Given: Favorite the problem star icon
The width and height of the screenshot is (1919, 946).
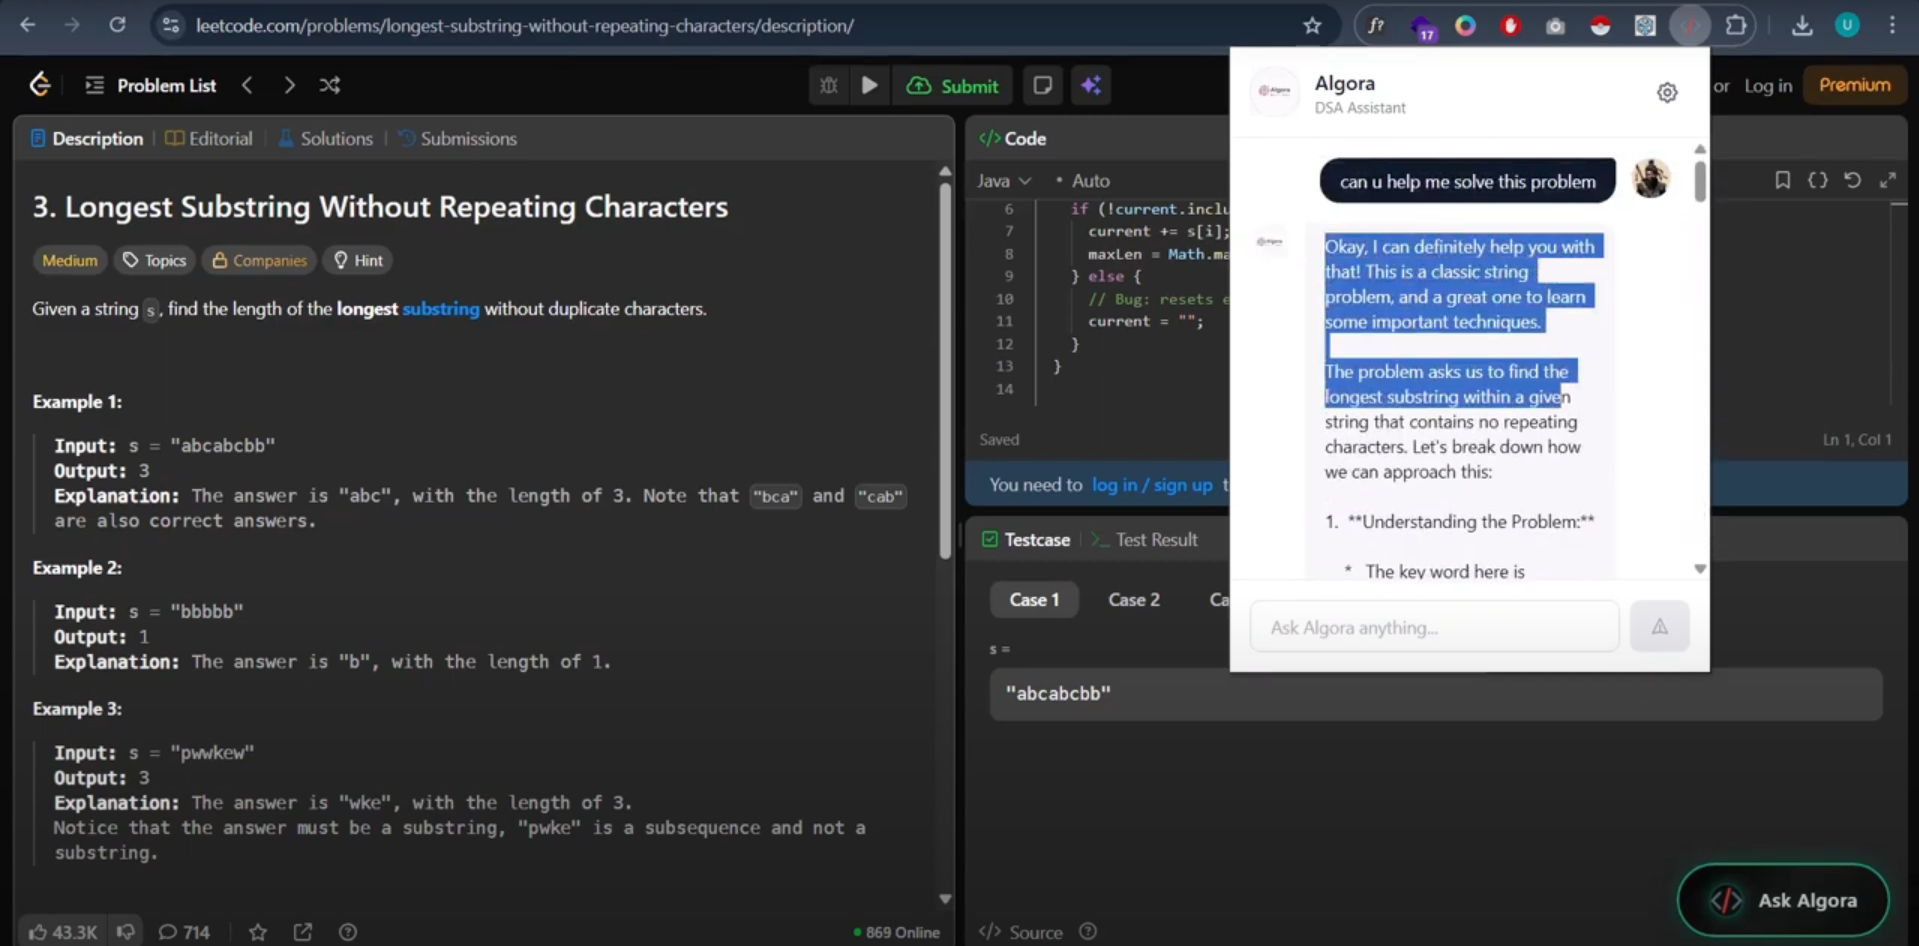Looking at the screenshot, I should click(258, 932).
